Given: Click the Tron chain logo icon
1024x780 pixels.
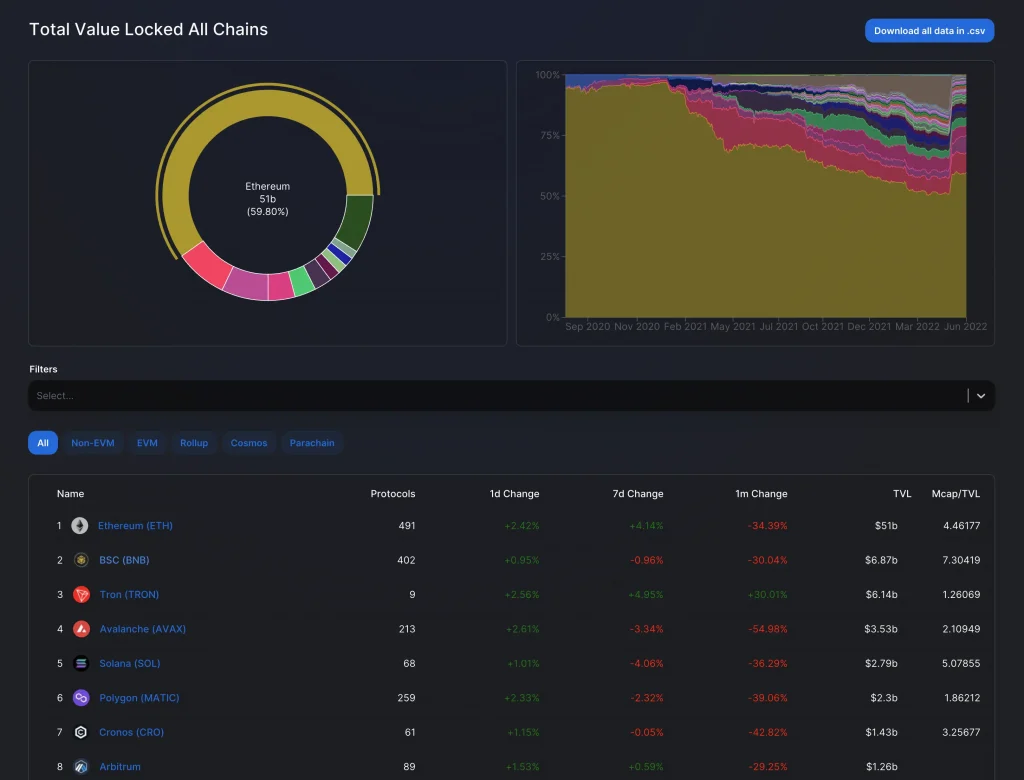Looking at the screenshot, I should coord(81,595).
